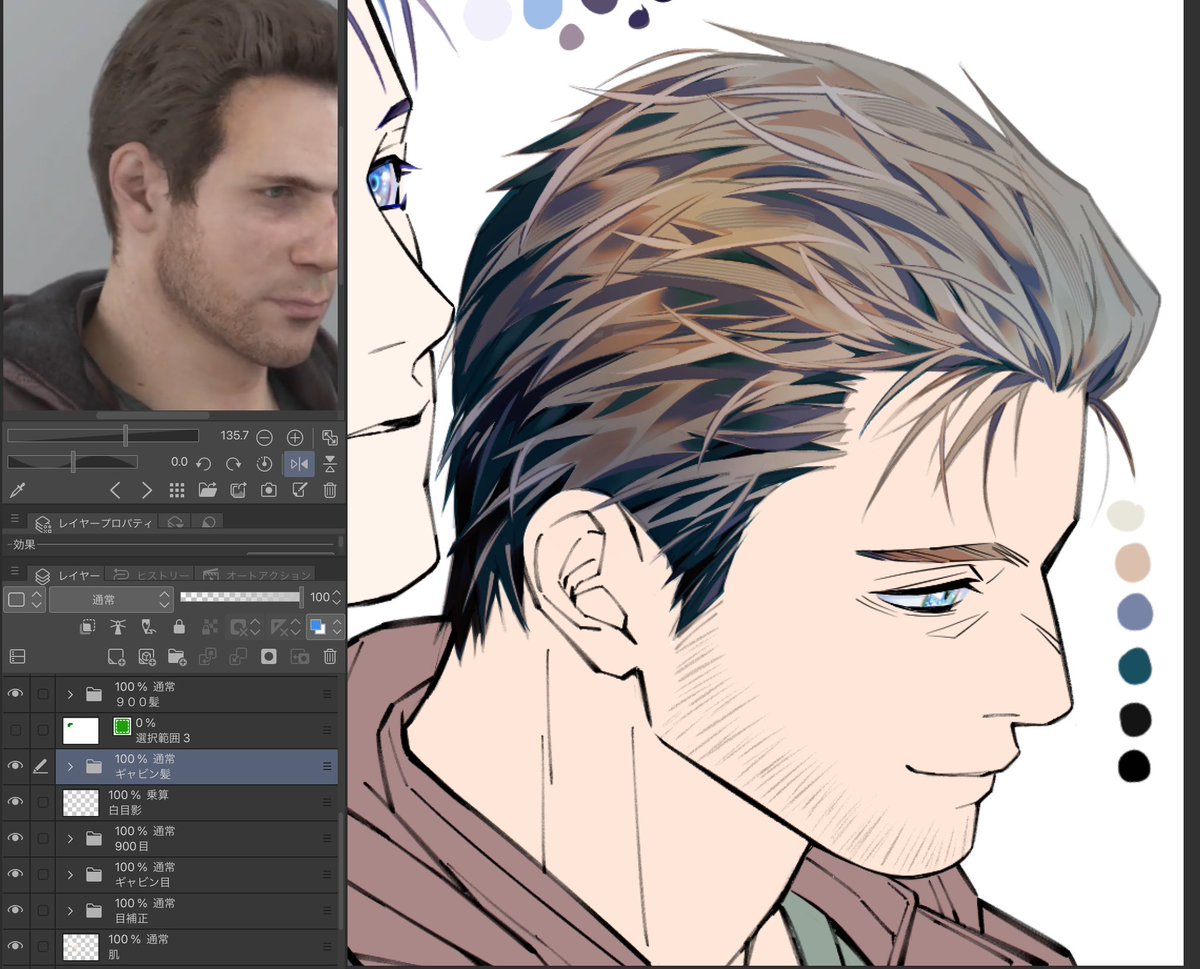Viewport: 1200px width, 969px height.
Task: Open the layer color dropdown
Action: tap(324, 627)
